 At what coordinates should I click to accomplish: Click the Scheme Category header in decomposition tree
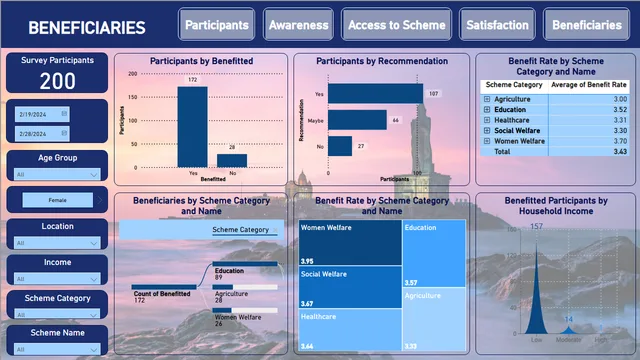pyautogui.click(x=240, y=230)
